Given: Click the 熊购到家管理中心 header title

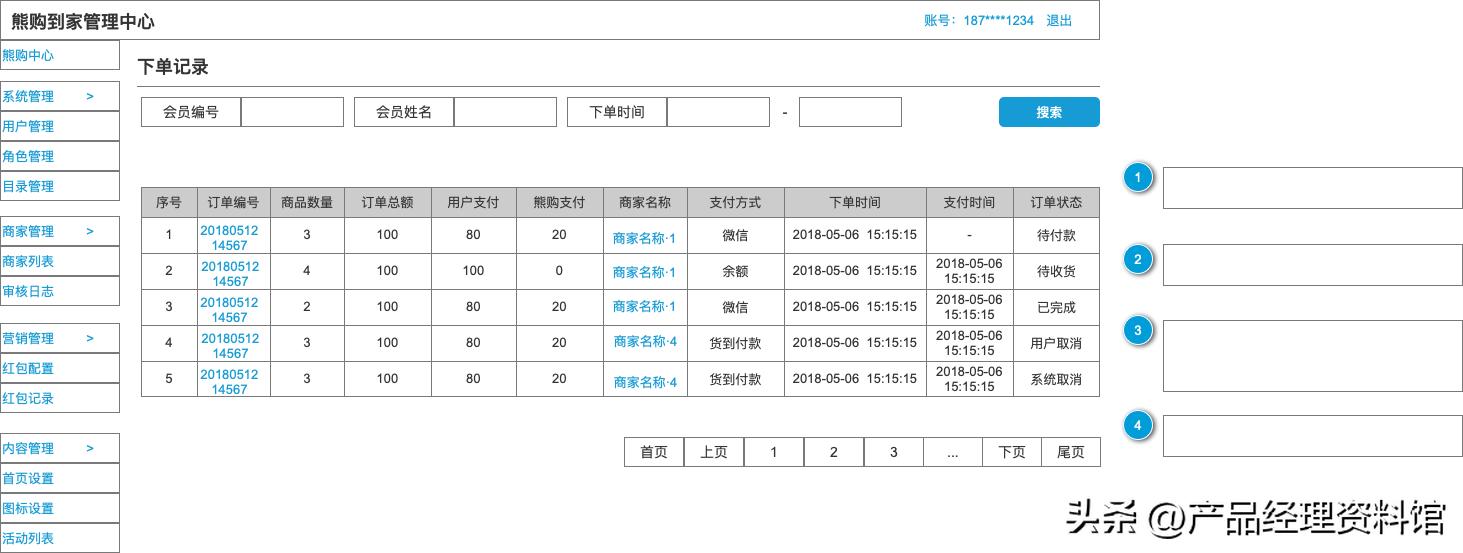Looking at the screenshot, I should pyautogui.click(x=83, y=21).
